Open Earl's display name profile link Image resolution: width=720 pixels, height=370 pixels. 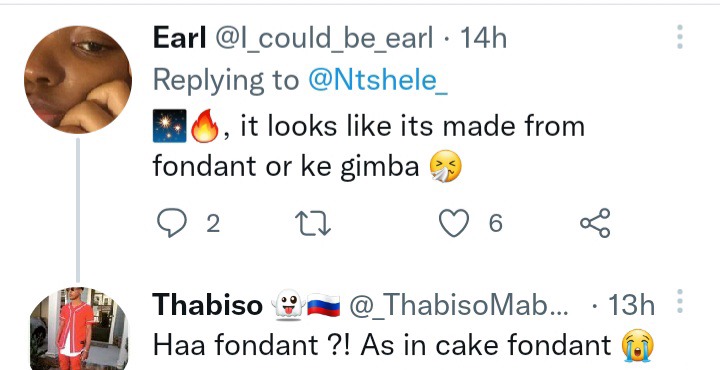click(x=180, y=38)
